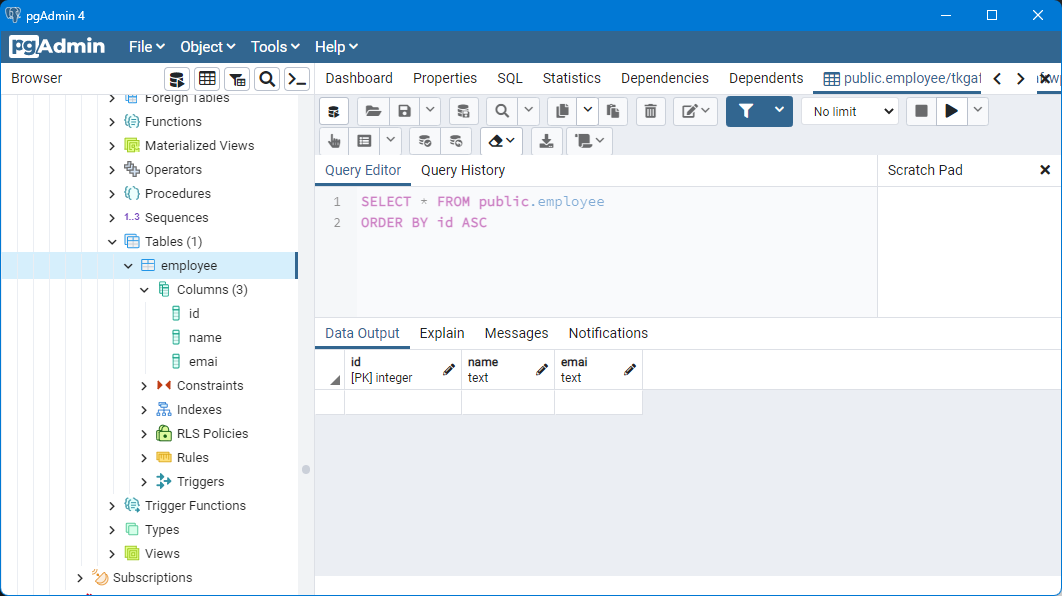Open the Explain options dropdown arrow

click(390, 141)
